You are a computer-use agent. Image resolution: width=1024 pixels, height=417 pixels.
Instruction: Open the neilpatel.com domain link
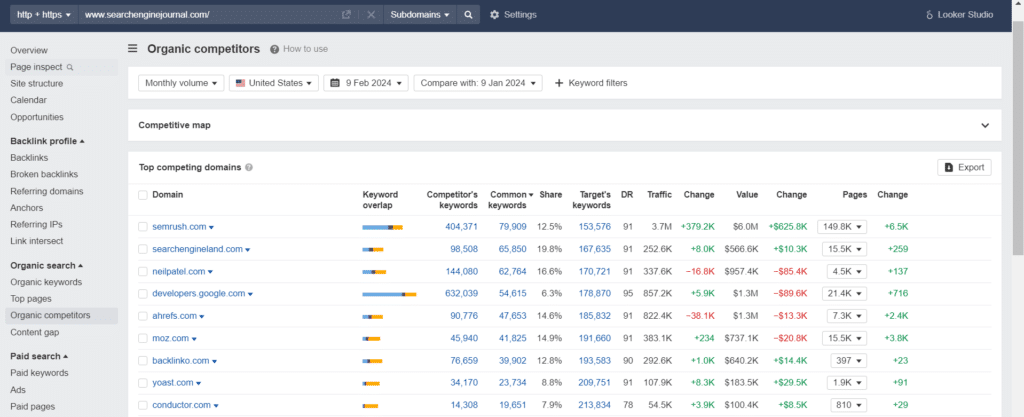coord(178,271)
